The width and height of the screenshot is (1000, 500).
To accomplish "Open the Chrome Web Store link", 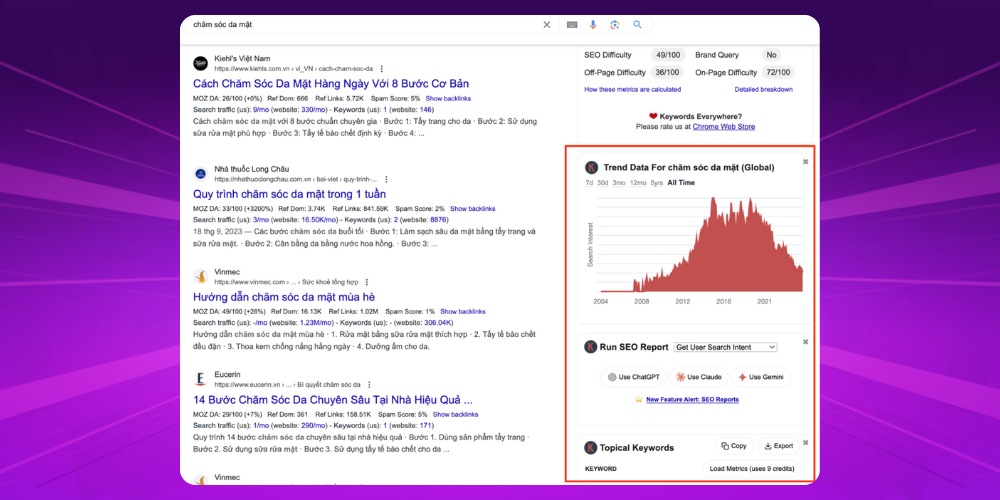I will 724,127.
